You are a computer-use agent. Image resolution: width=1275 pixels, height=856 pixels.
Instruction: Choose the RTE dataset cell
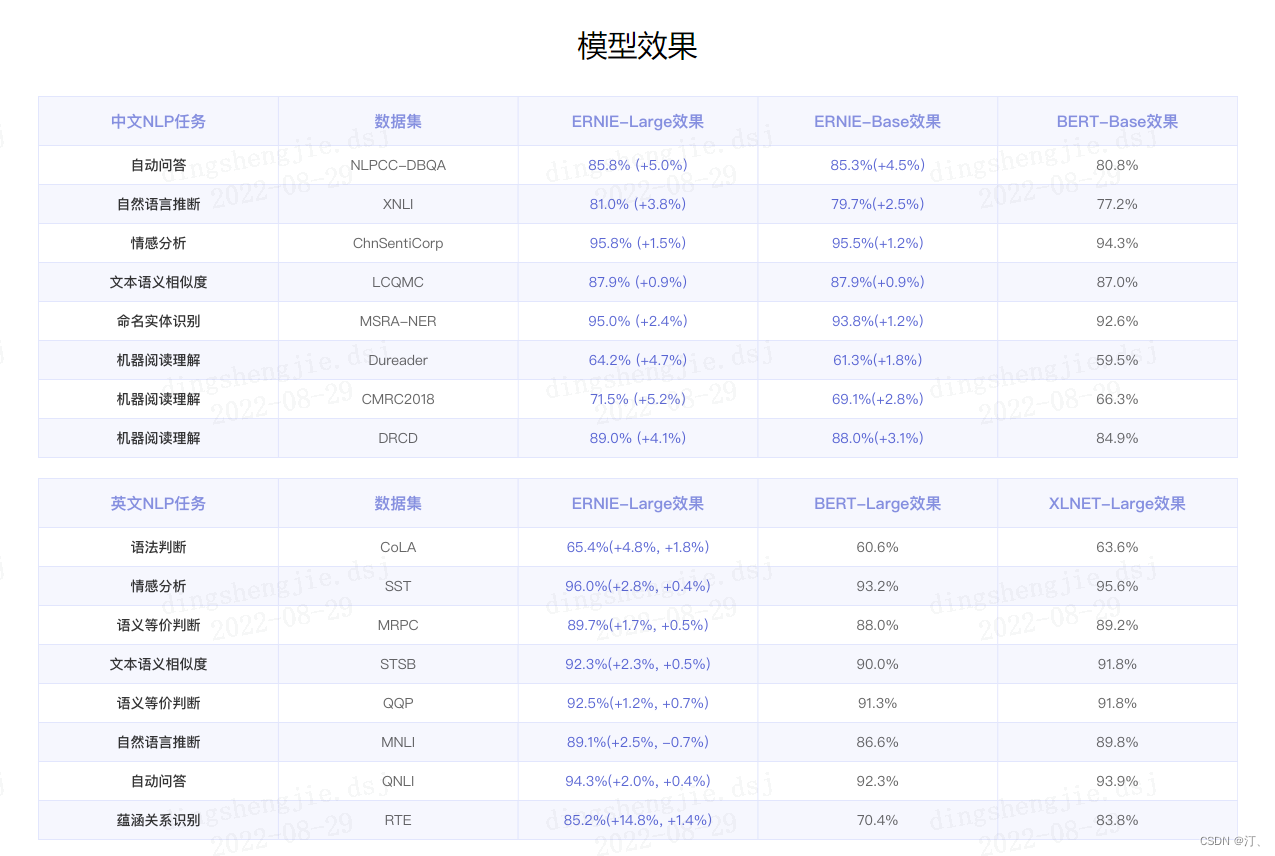[x=398, y=820]
